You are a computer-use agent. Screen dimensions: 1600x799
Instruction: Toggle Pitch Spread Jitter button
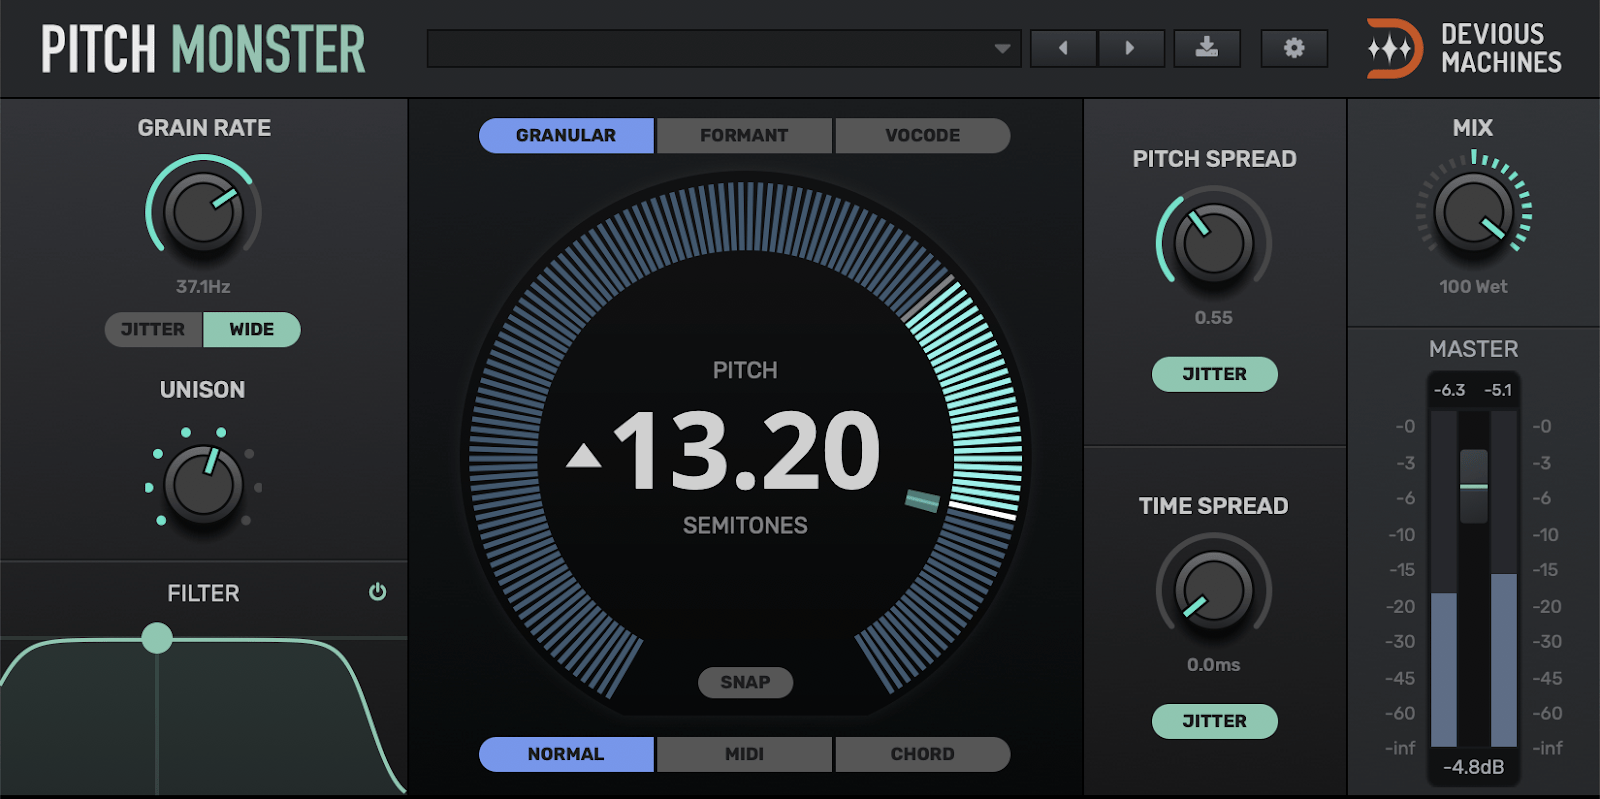(x=1214, y=374)
